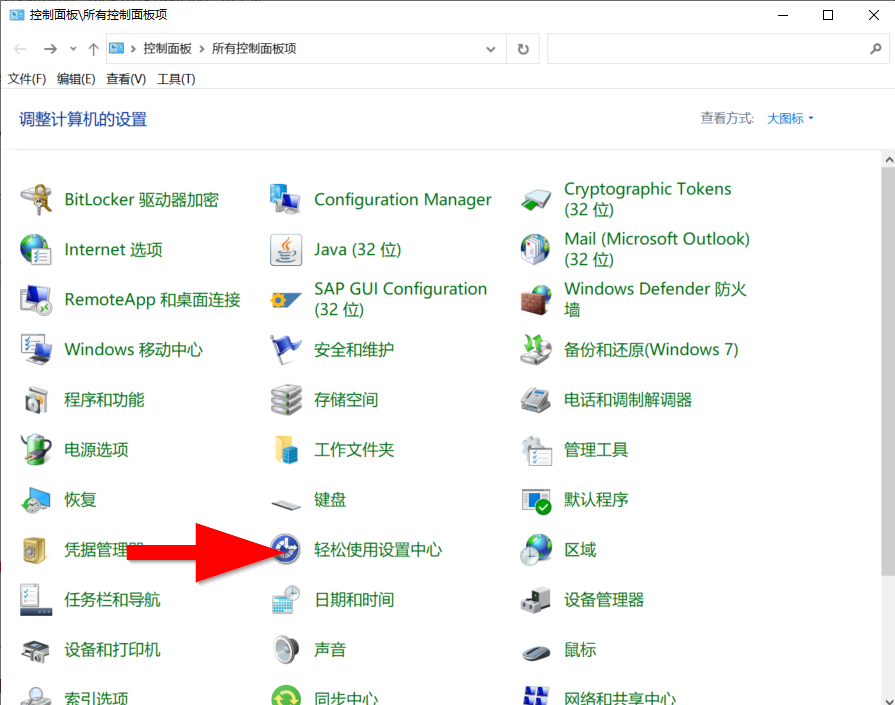
Task: Open the Internet 选项 globe icon
Action: [36, 249]
